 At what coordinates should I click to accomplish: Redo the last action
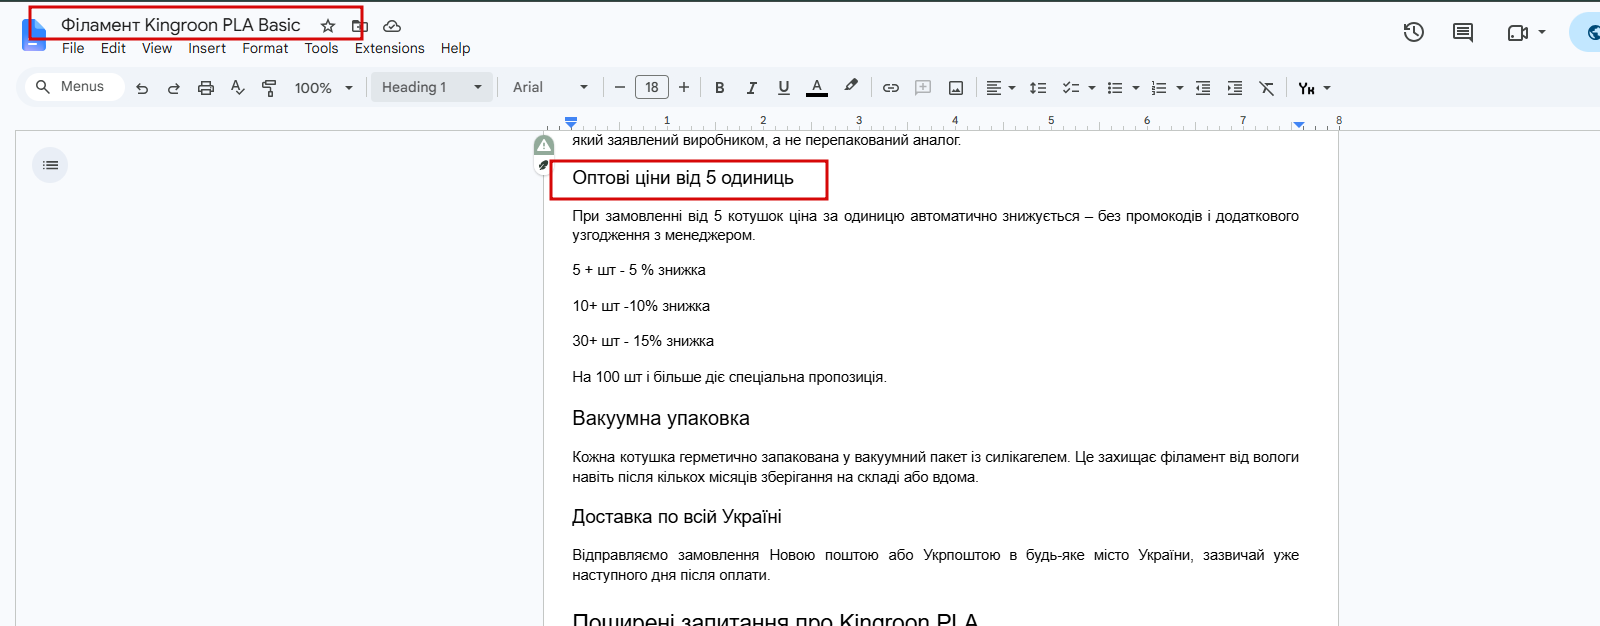click(x=174, y=88)
